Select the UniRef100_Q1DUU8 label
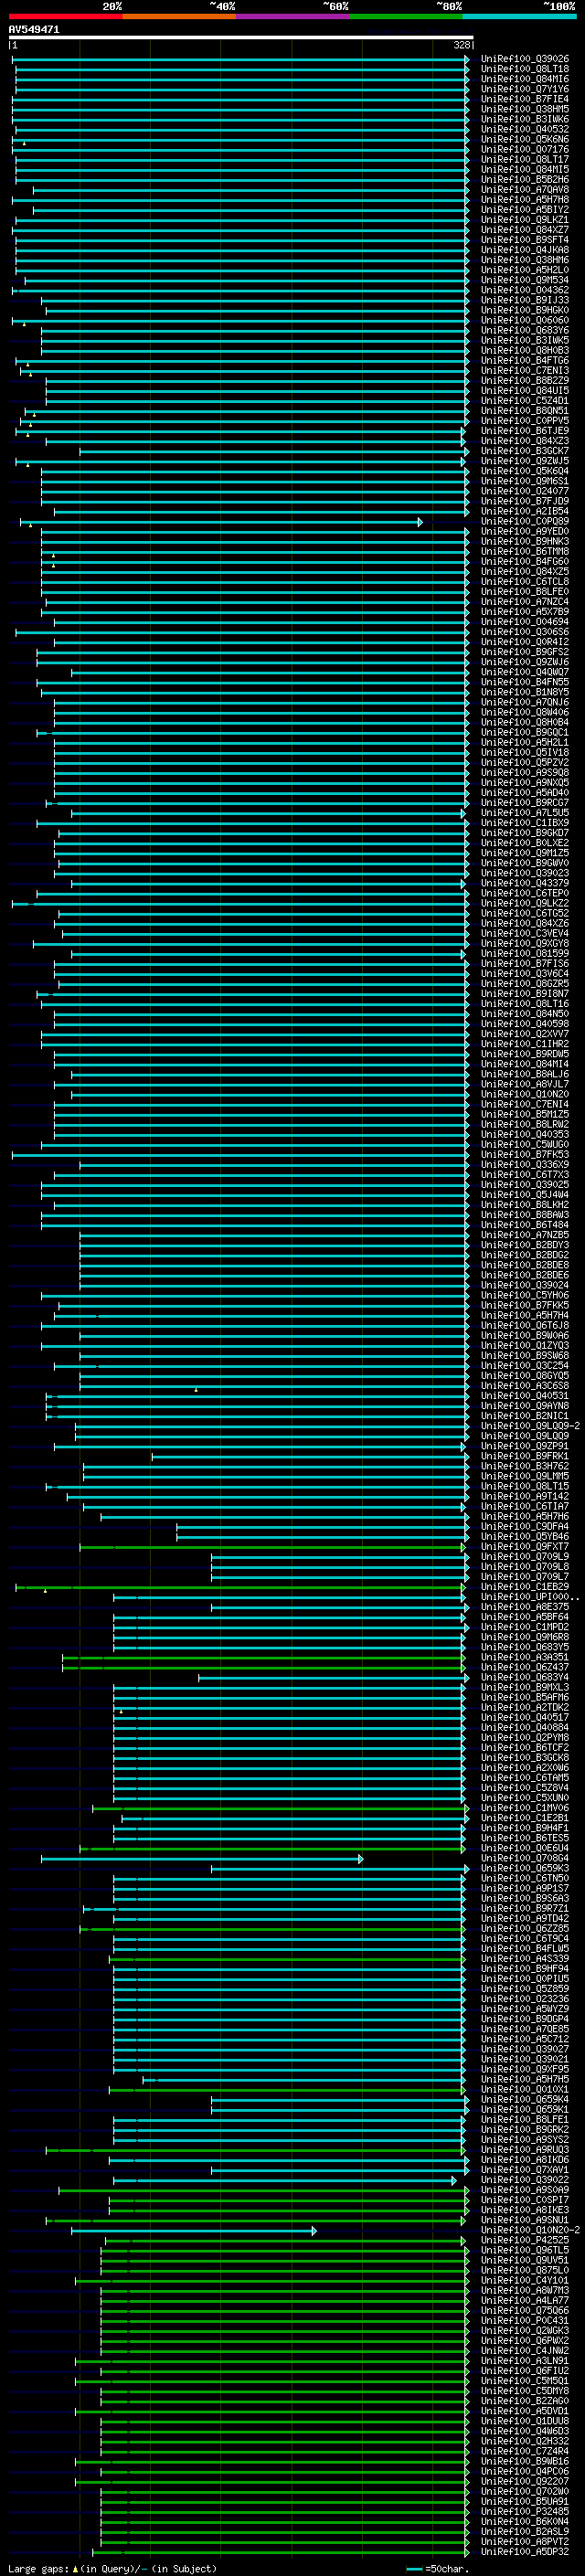The width and height of the screenshot is (585, 2576). [525, 2421]
